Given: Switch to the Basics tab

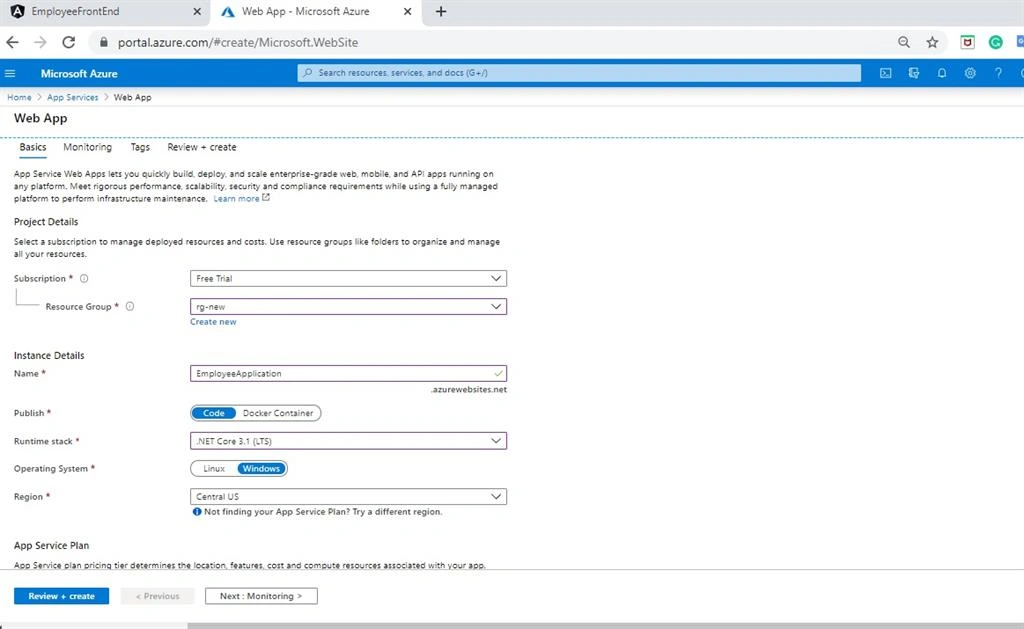Looking at the screenshot, I should pos(33,147).
